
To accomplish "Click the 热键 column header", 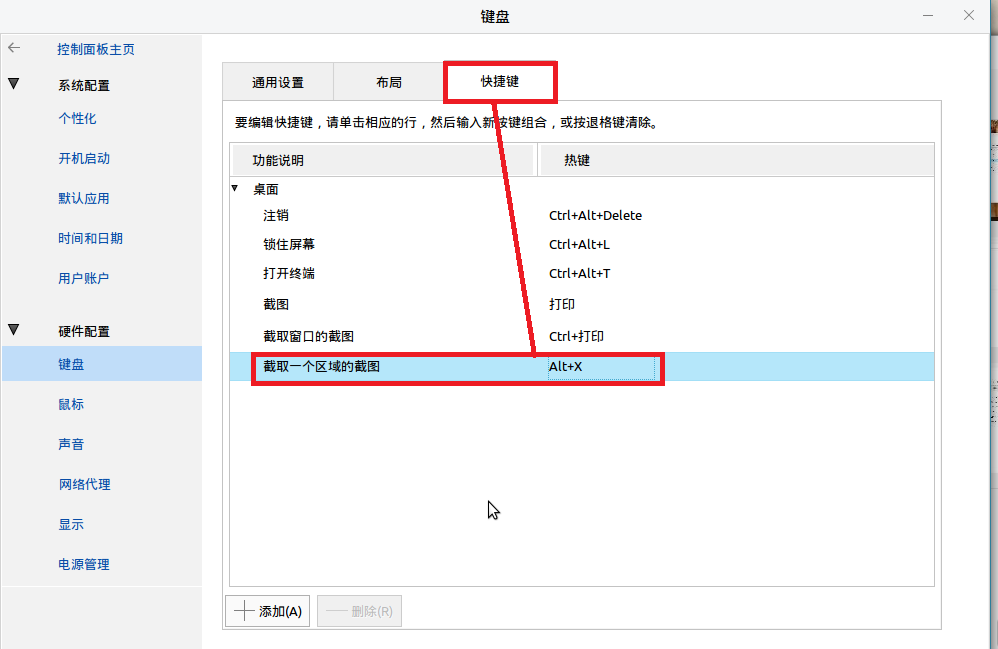I will pos(736,160).
